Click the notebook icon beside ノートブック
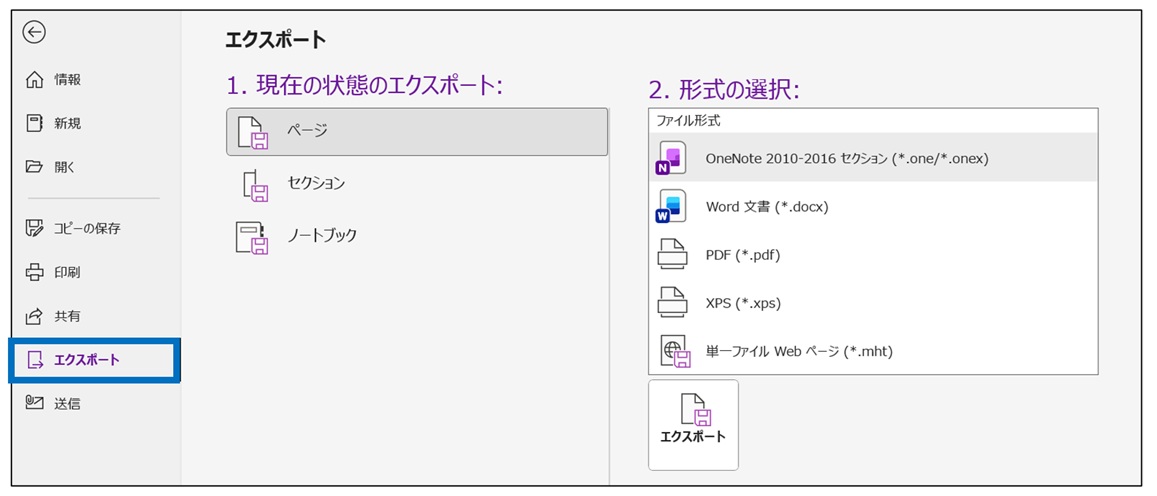1157x496 pixels. (252, 238)
